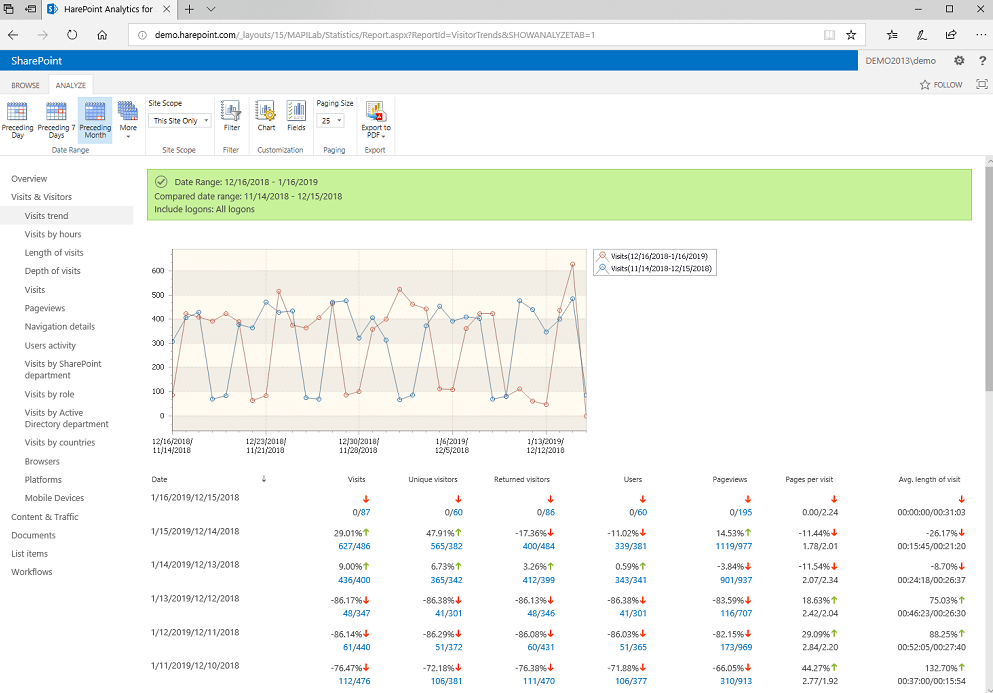This screenshot has width=993, height=693.
Task: Open the Paging Size dropdown
Action: pos(330,120)
